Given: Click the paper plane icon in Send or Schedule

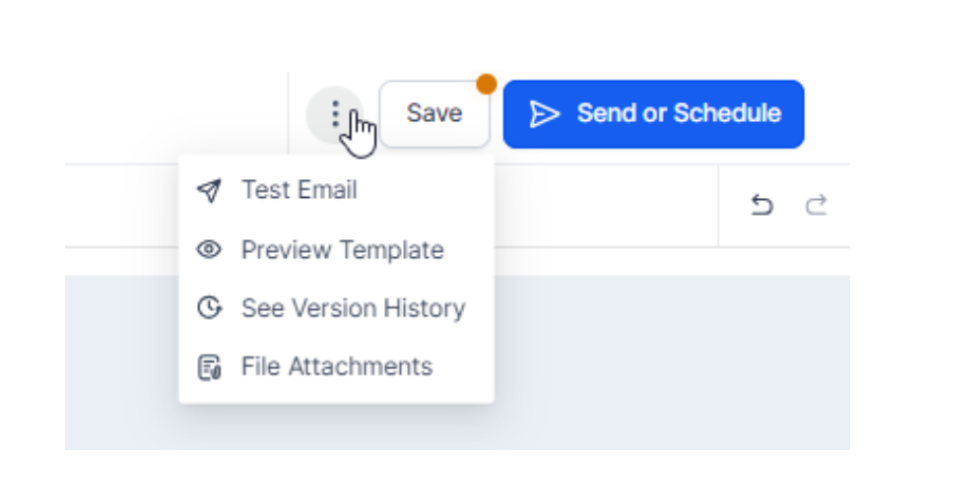Looking at the screenshot, I should coord(543,114).
